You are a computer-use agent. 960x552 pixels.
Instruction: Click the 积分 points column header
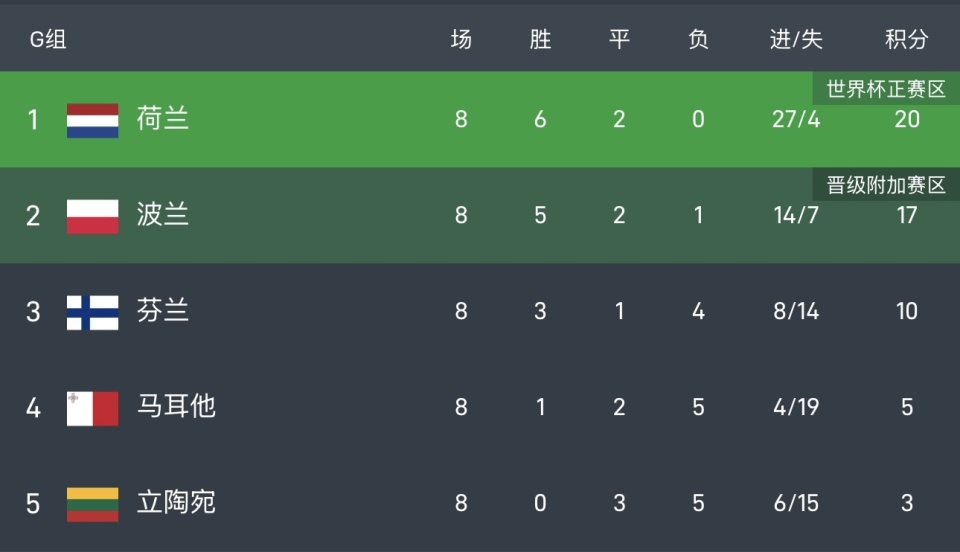(x=906, y=40)
